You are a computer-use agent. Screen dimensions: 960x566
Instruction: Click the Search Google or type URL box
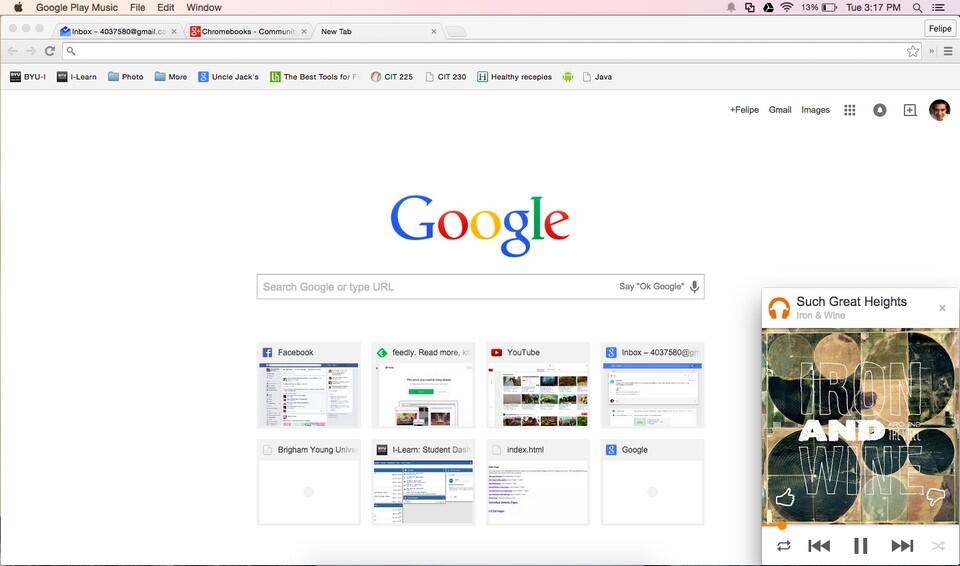[x=480, y=287]
